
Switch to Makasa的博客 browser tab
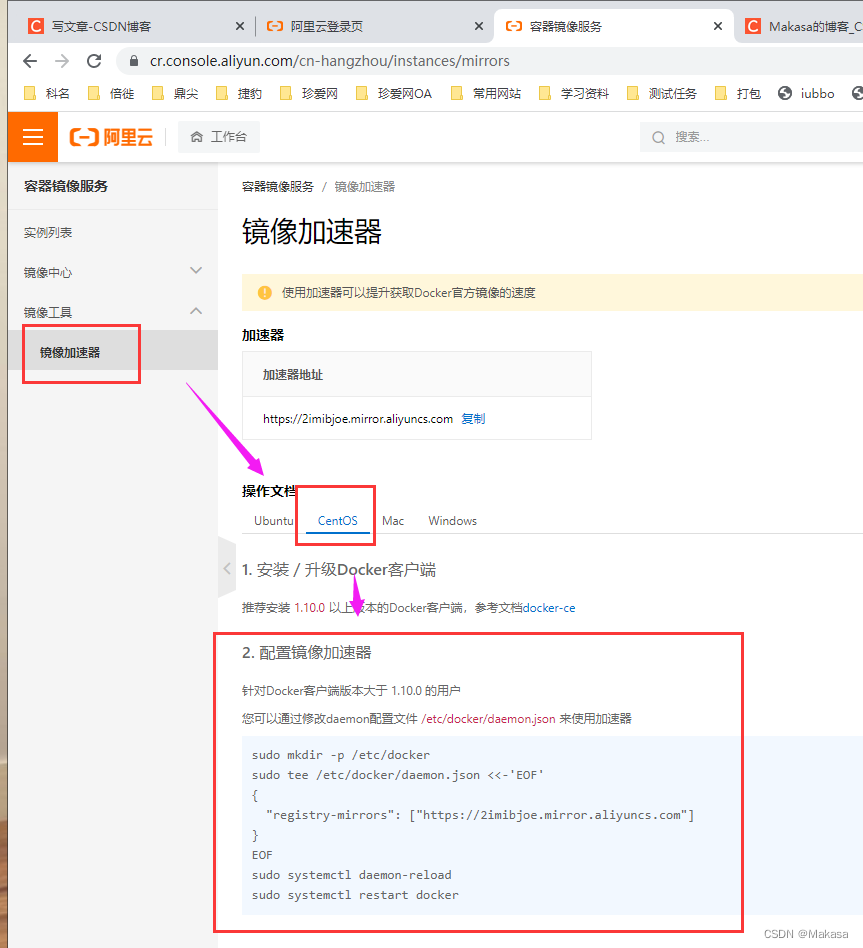(x=803, y=26)
